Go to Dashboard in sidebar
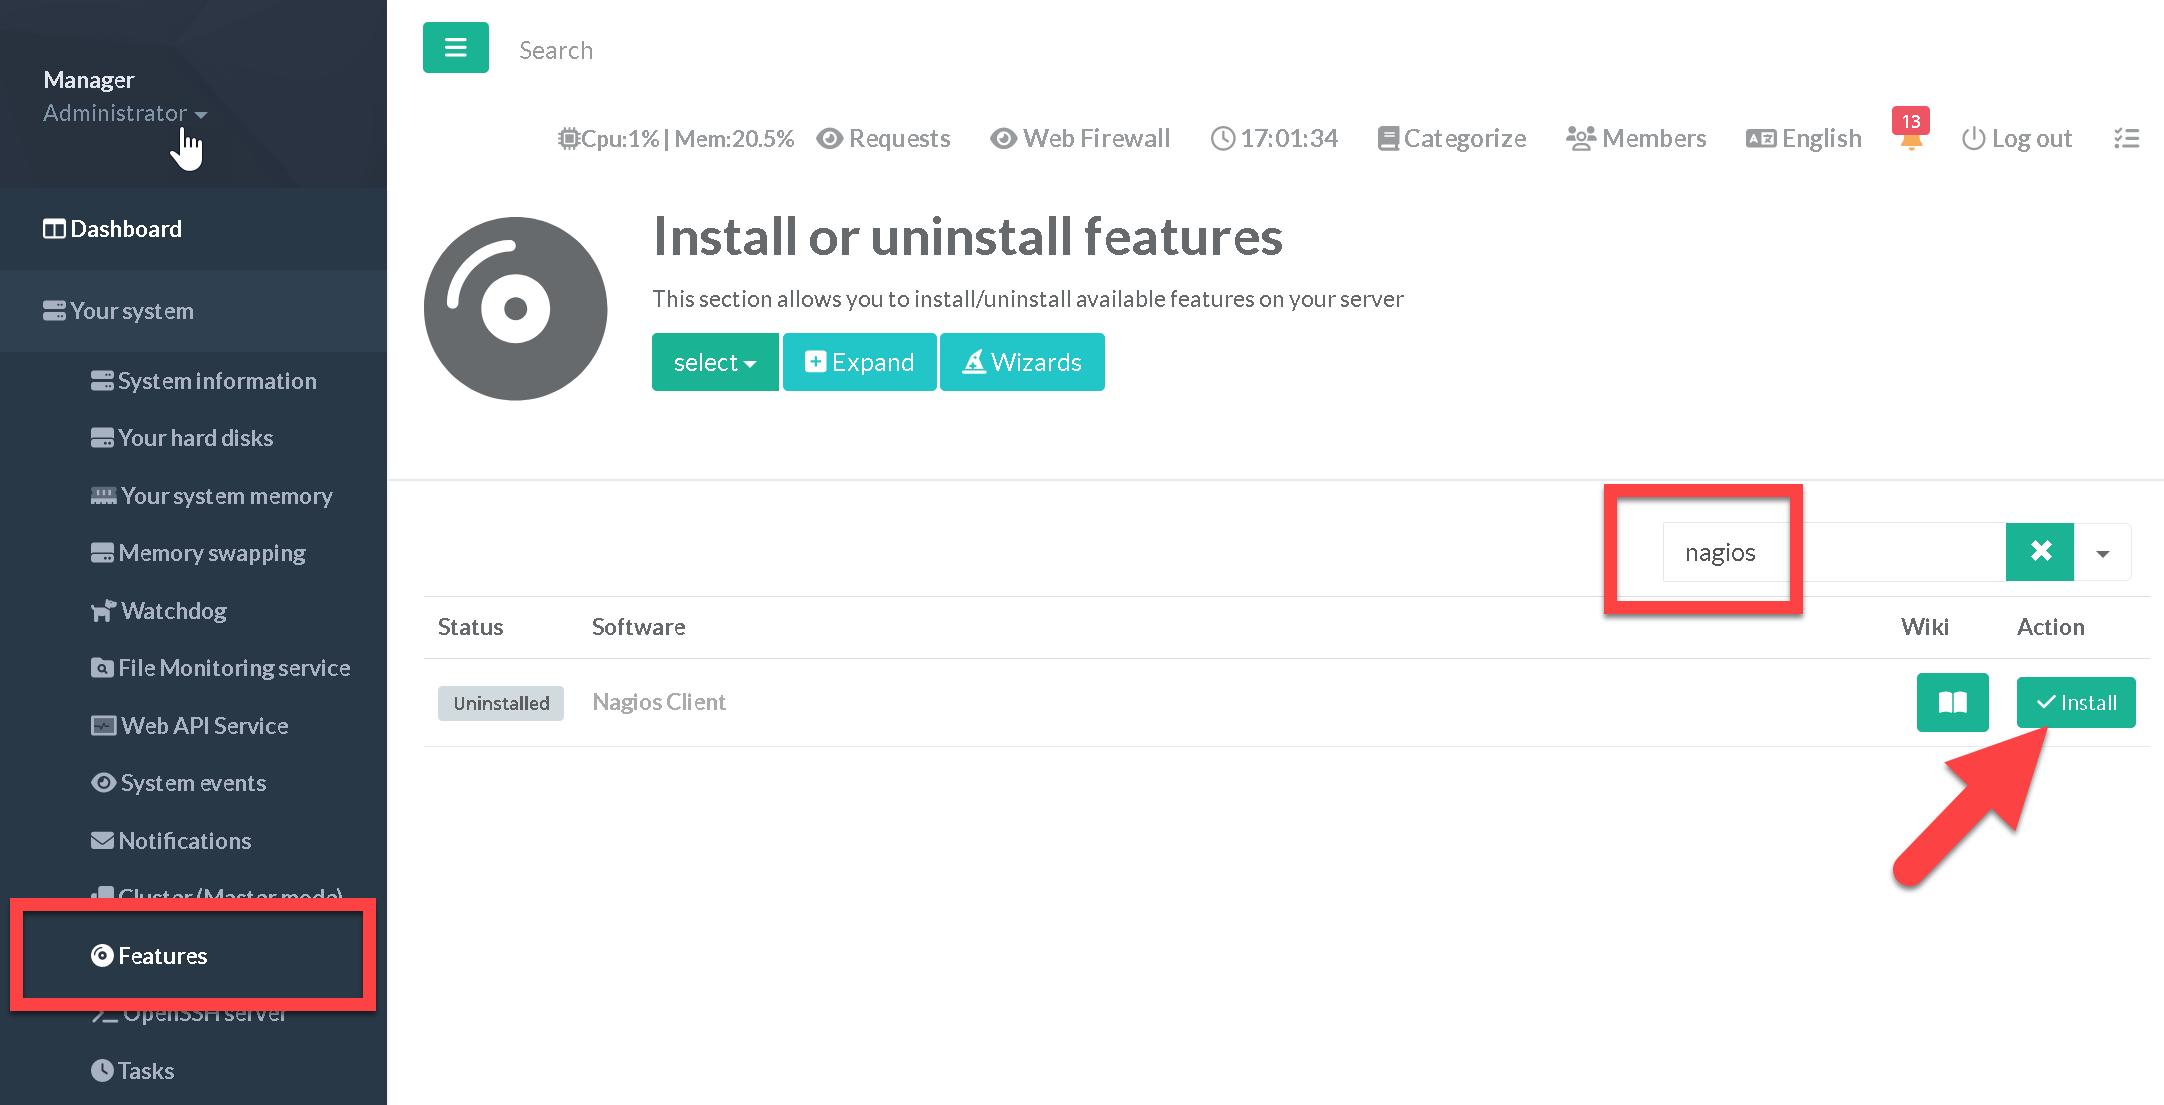Screen dimensions: 2164x1105 tap(112, 229)
